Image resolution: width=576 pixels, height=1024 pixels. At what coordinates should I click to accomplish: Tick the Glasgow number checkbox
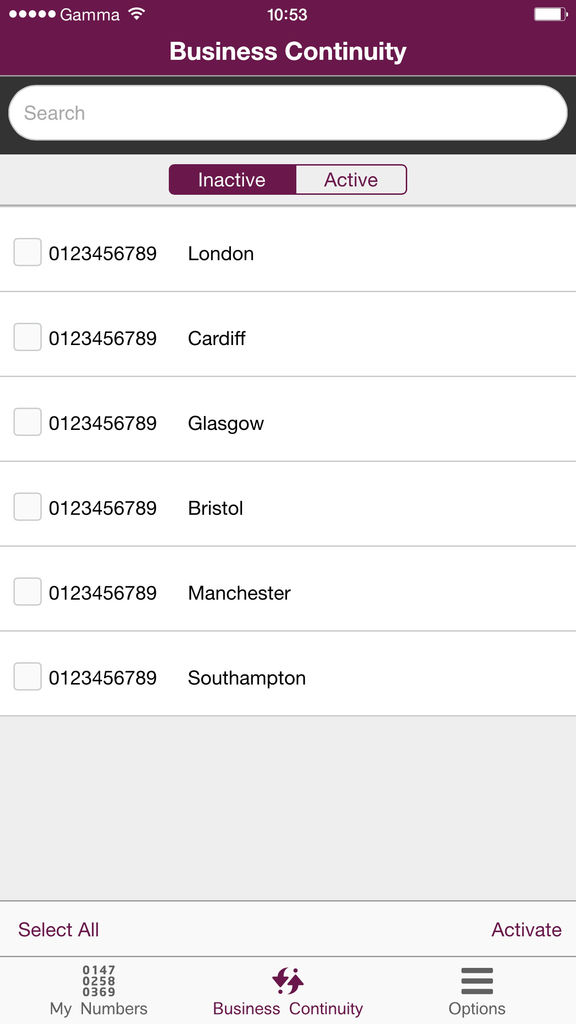[x=27, y=422]
